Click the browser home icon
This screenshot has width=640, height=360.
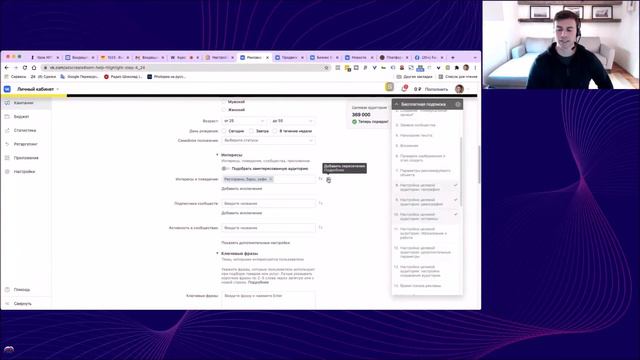(x=34, y=68)
